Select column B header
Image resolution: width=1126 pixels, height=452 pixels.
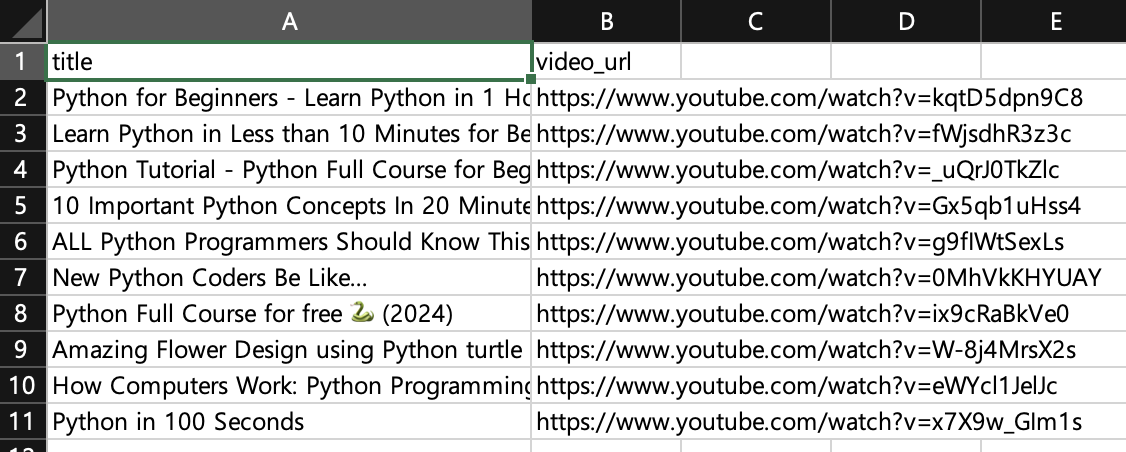coord(606,21)
